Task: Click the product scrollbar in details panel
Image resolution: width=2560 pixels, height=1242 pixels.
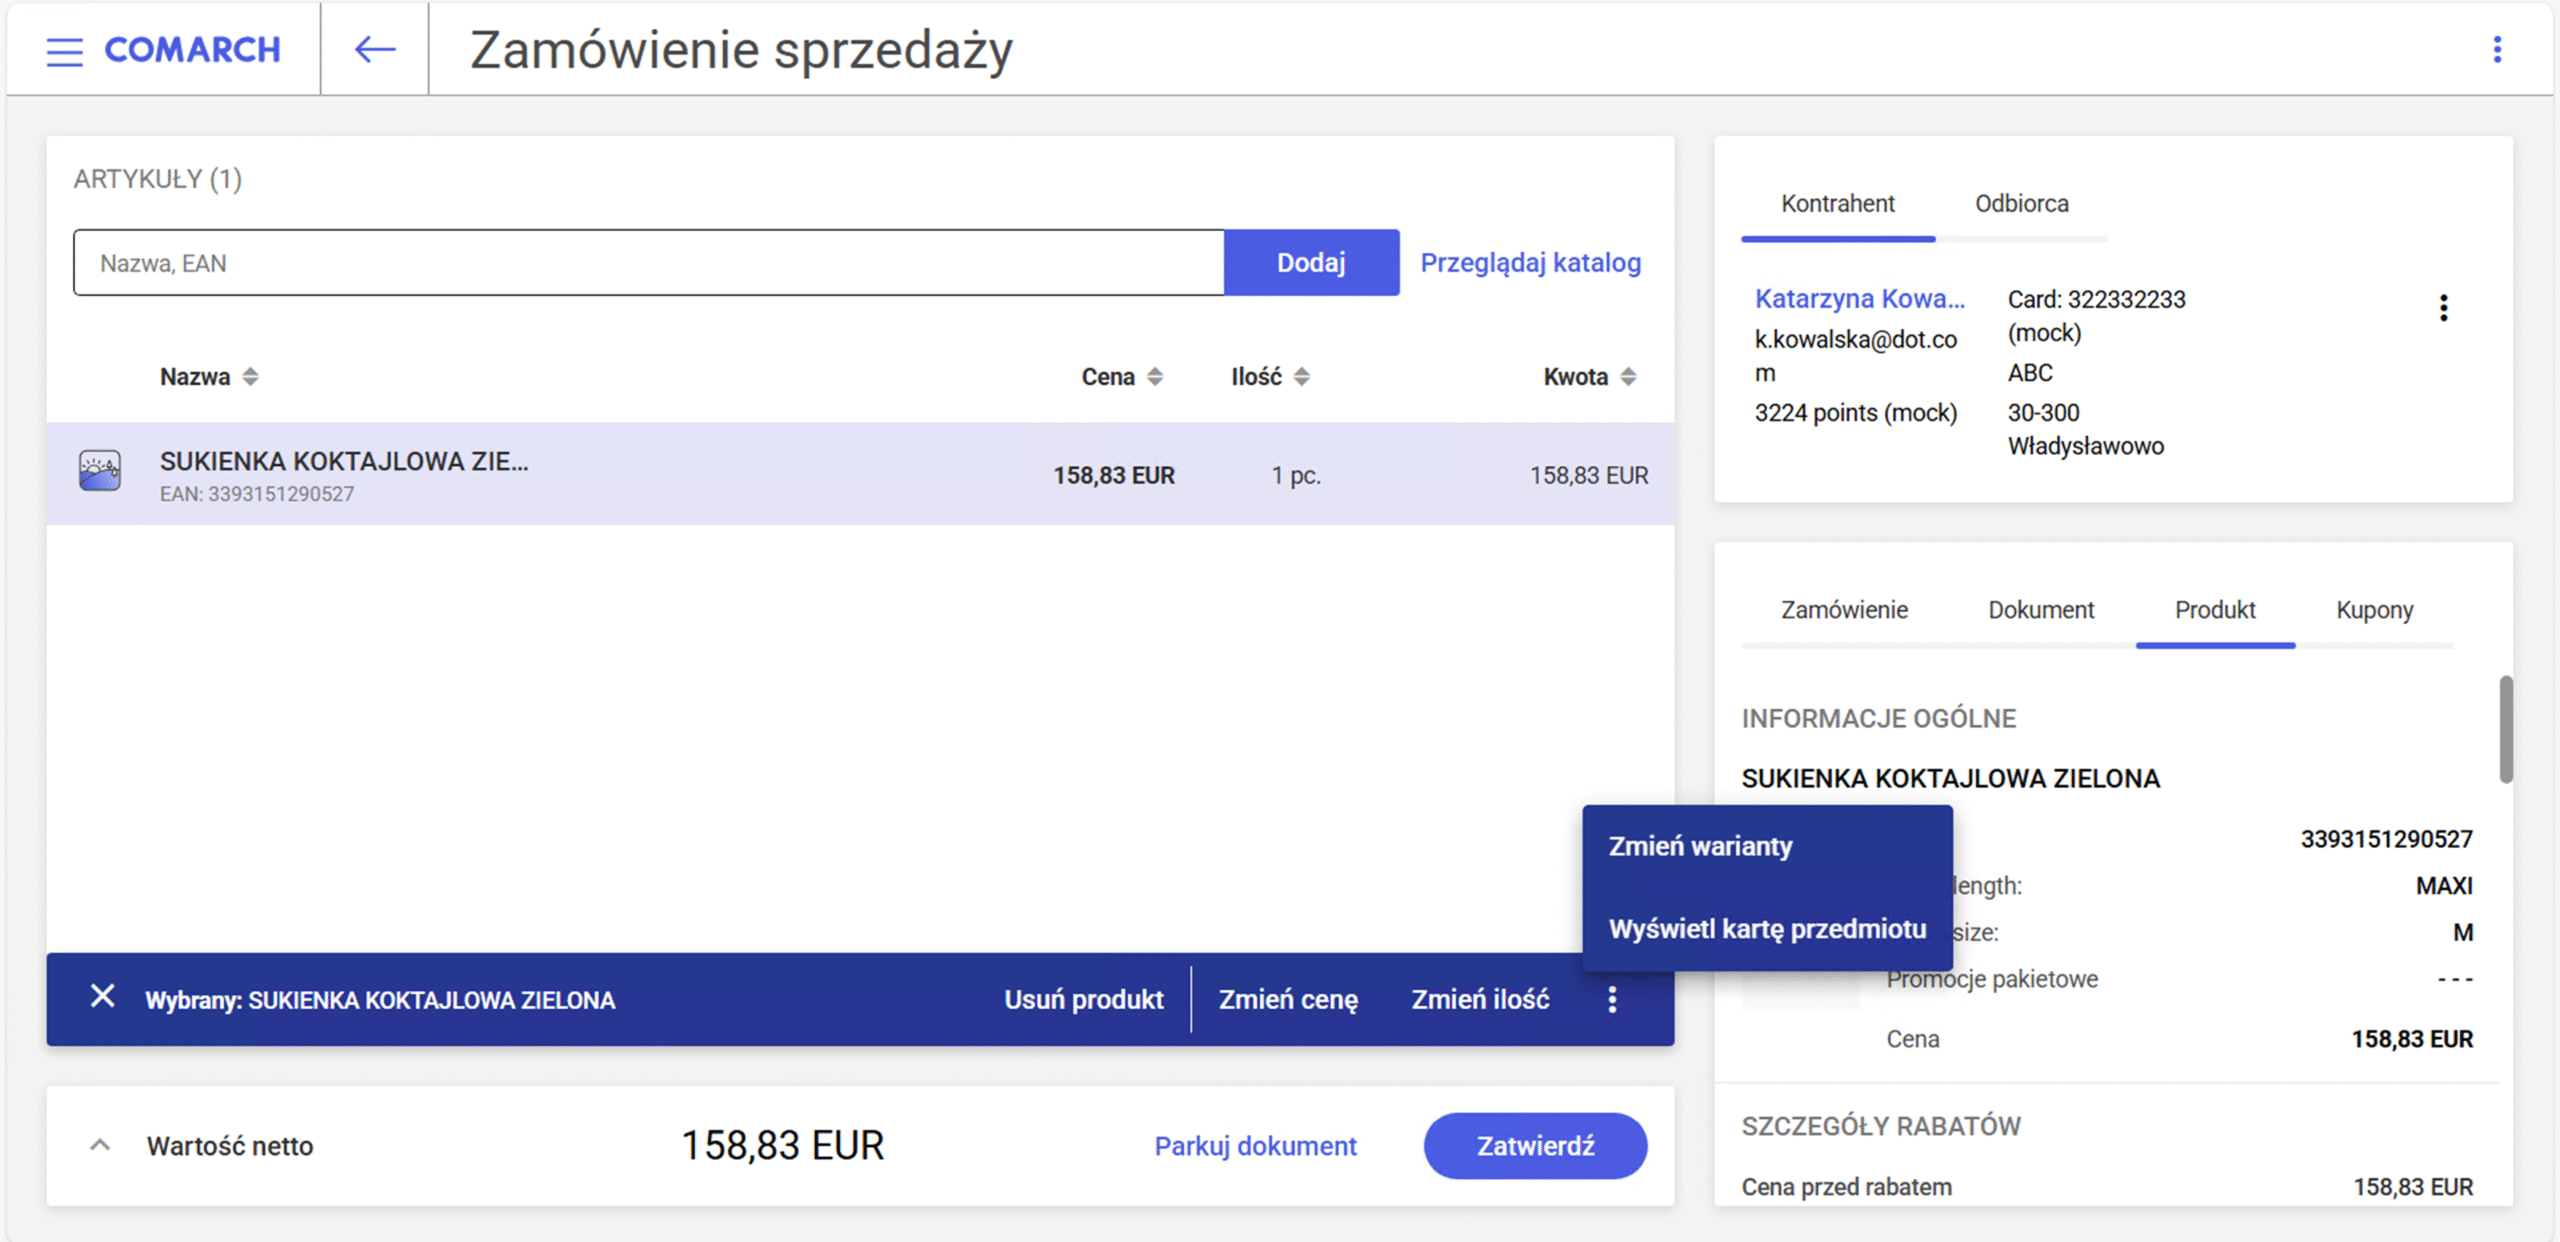Action: pos(2505,730)
